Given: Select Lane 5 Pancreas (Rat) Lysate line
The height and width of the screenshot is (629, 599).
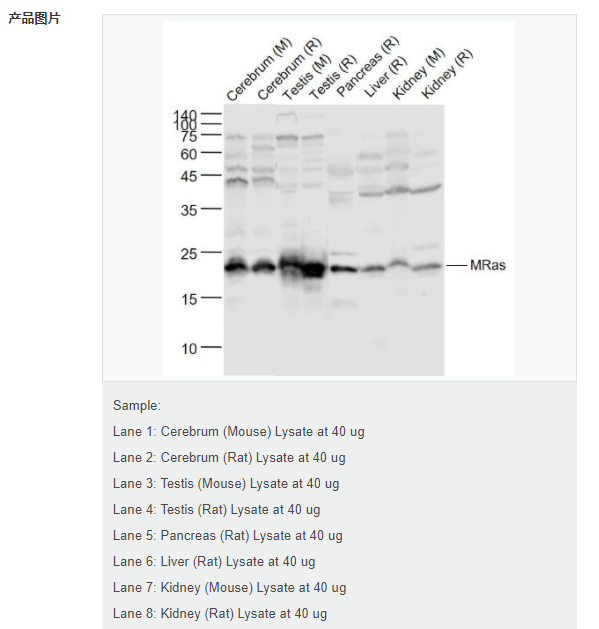Looking at the screenshot, I should [228, 536].
